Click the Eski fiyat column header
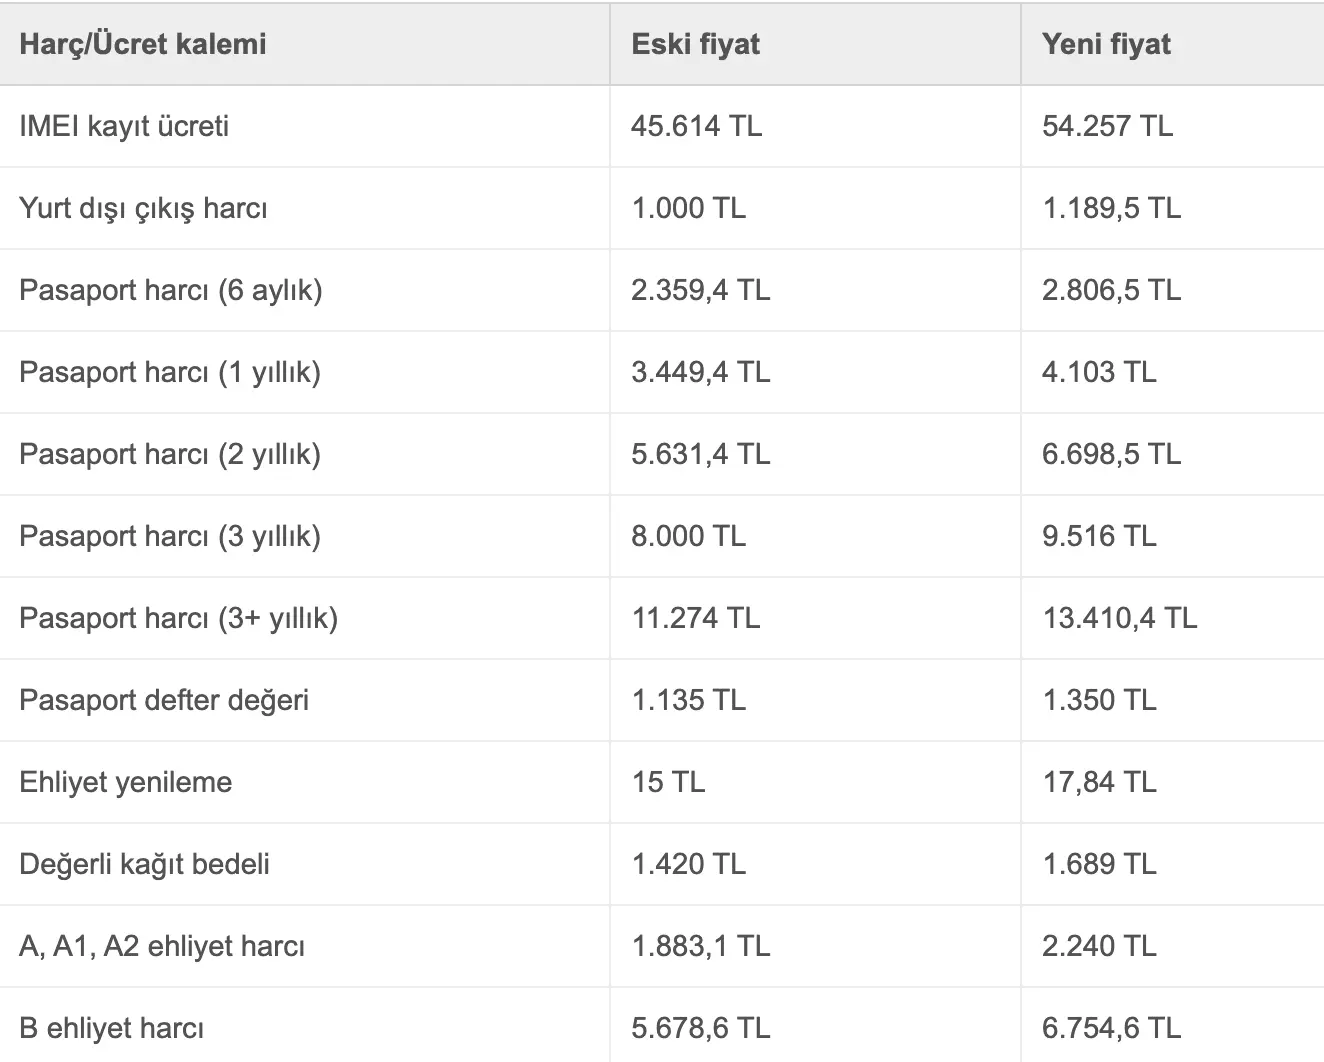This screenshot has height=1062, width=1324. pyautogui.click(x=695, y=44)
